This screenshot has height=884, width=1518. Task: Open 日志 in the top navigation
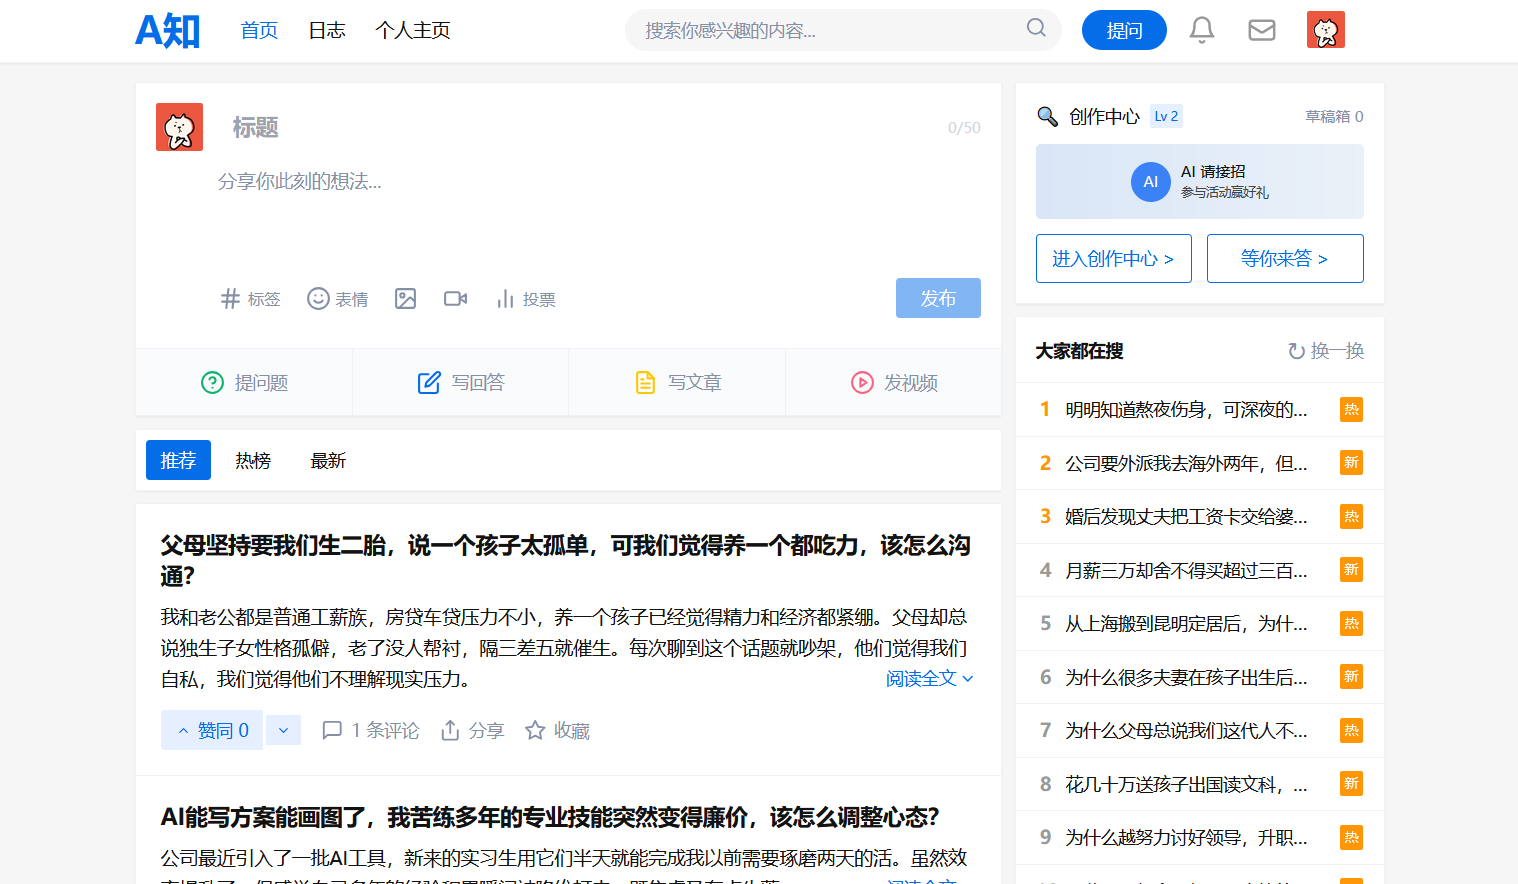(327, 31)
